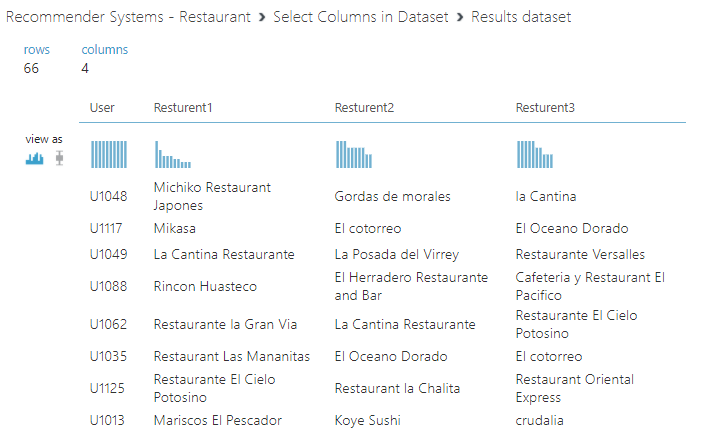Screen dimensions: 701x434
Task: Click the Results dataset breadcrumb
Action: (x=521, y=18)
